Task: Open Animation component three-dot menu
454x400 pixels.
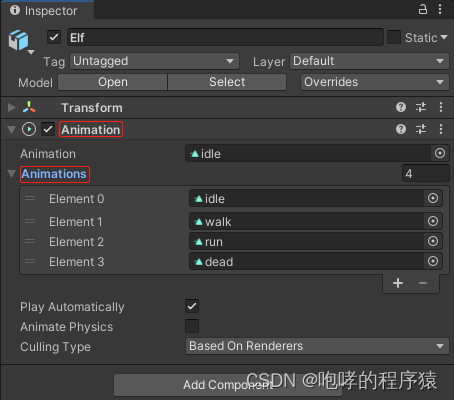Action: pos(441,129)
